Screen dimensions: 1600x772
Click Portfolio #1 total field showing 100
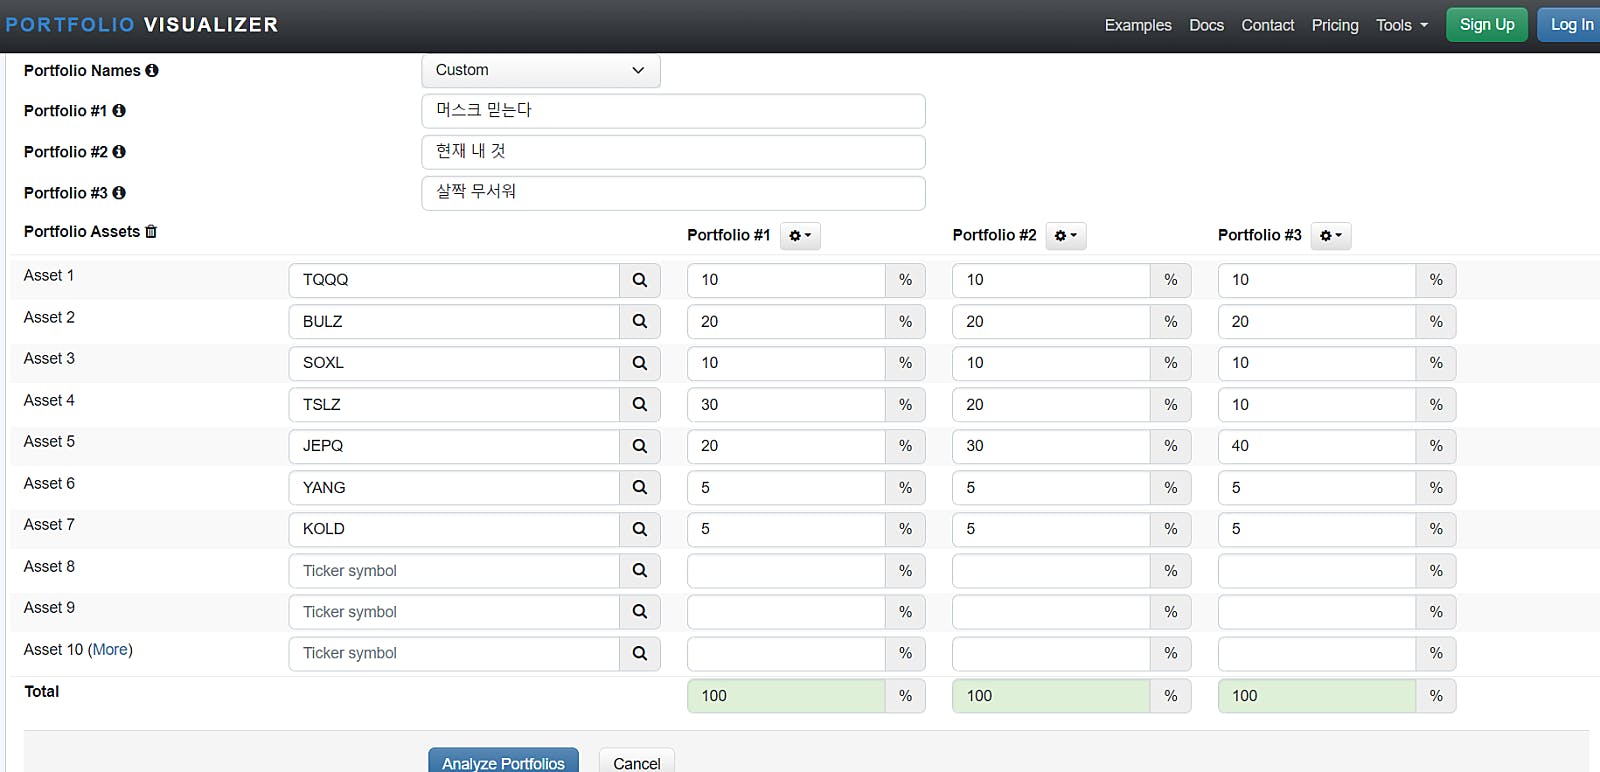pyautogui.click(x=786, y=696)
